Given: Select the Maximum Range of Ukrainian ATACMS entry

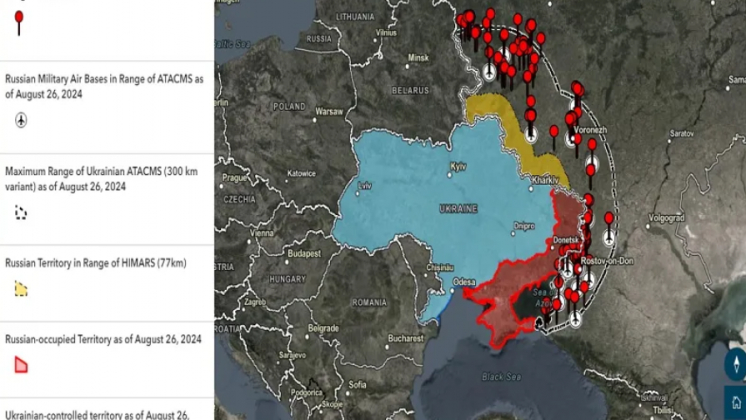Looking at the screenshot, I should pos(105,179).
